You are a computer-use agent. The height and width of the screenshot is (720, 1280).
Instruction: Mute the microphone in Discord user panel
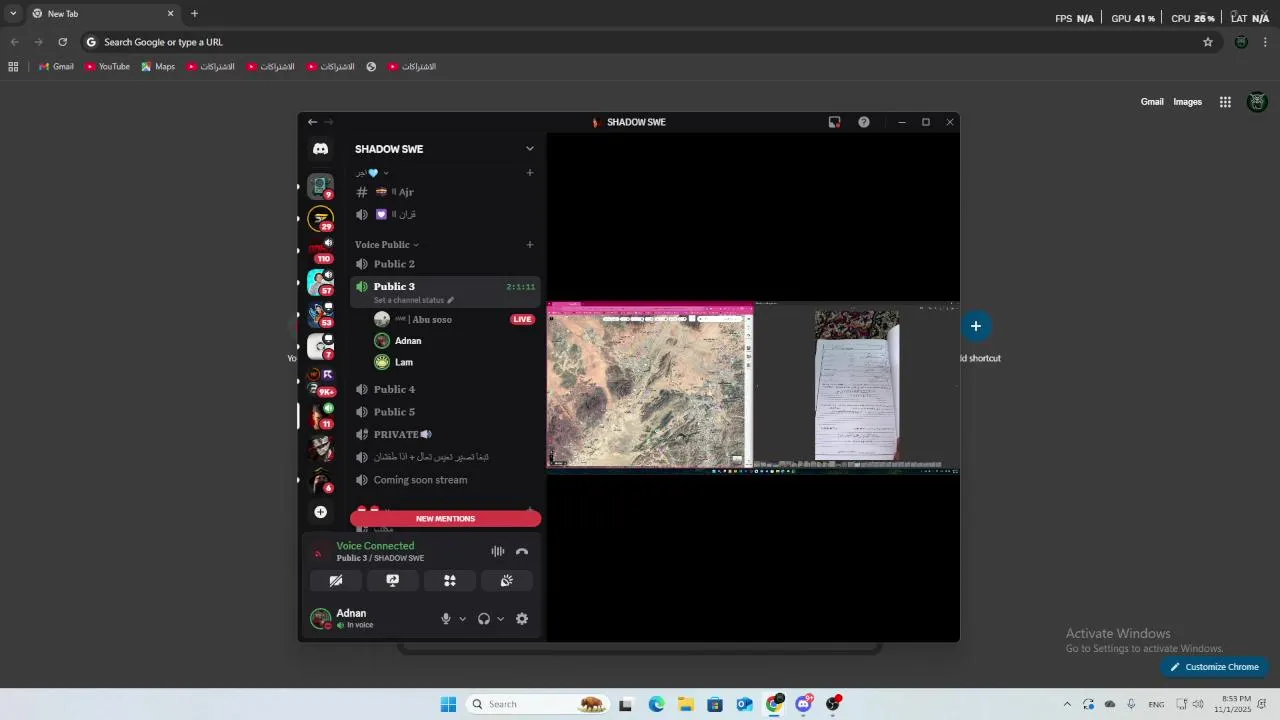[446, 619]
